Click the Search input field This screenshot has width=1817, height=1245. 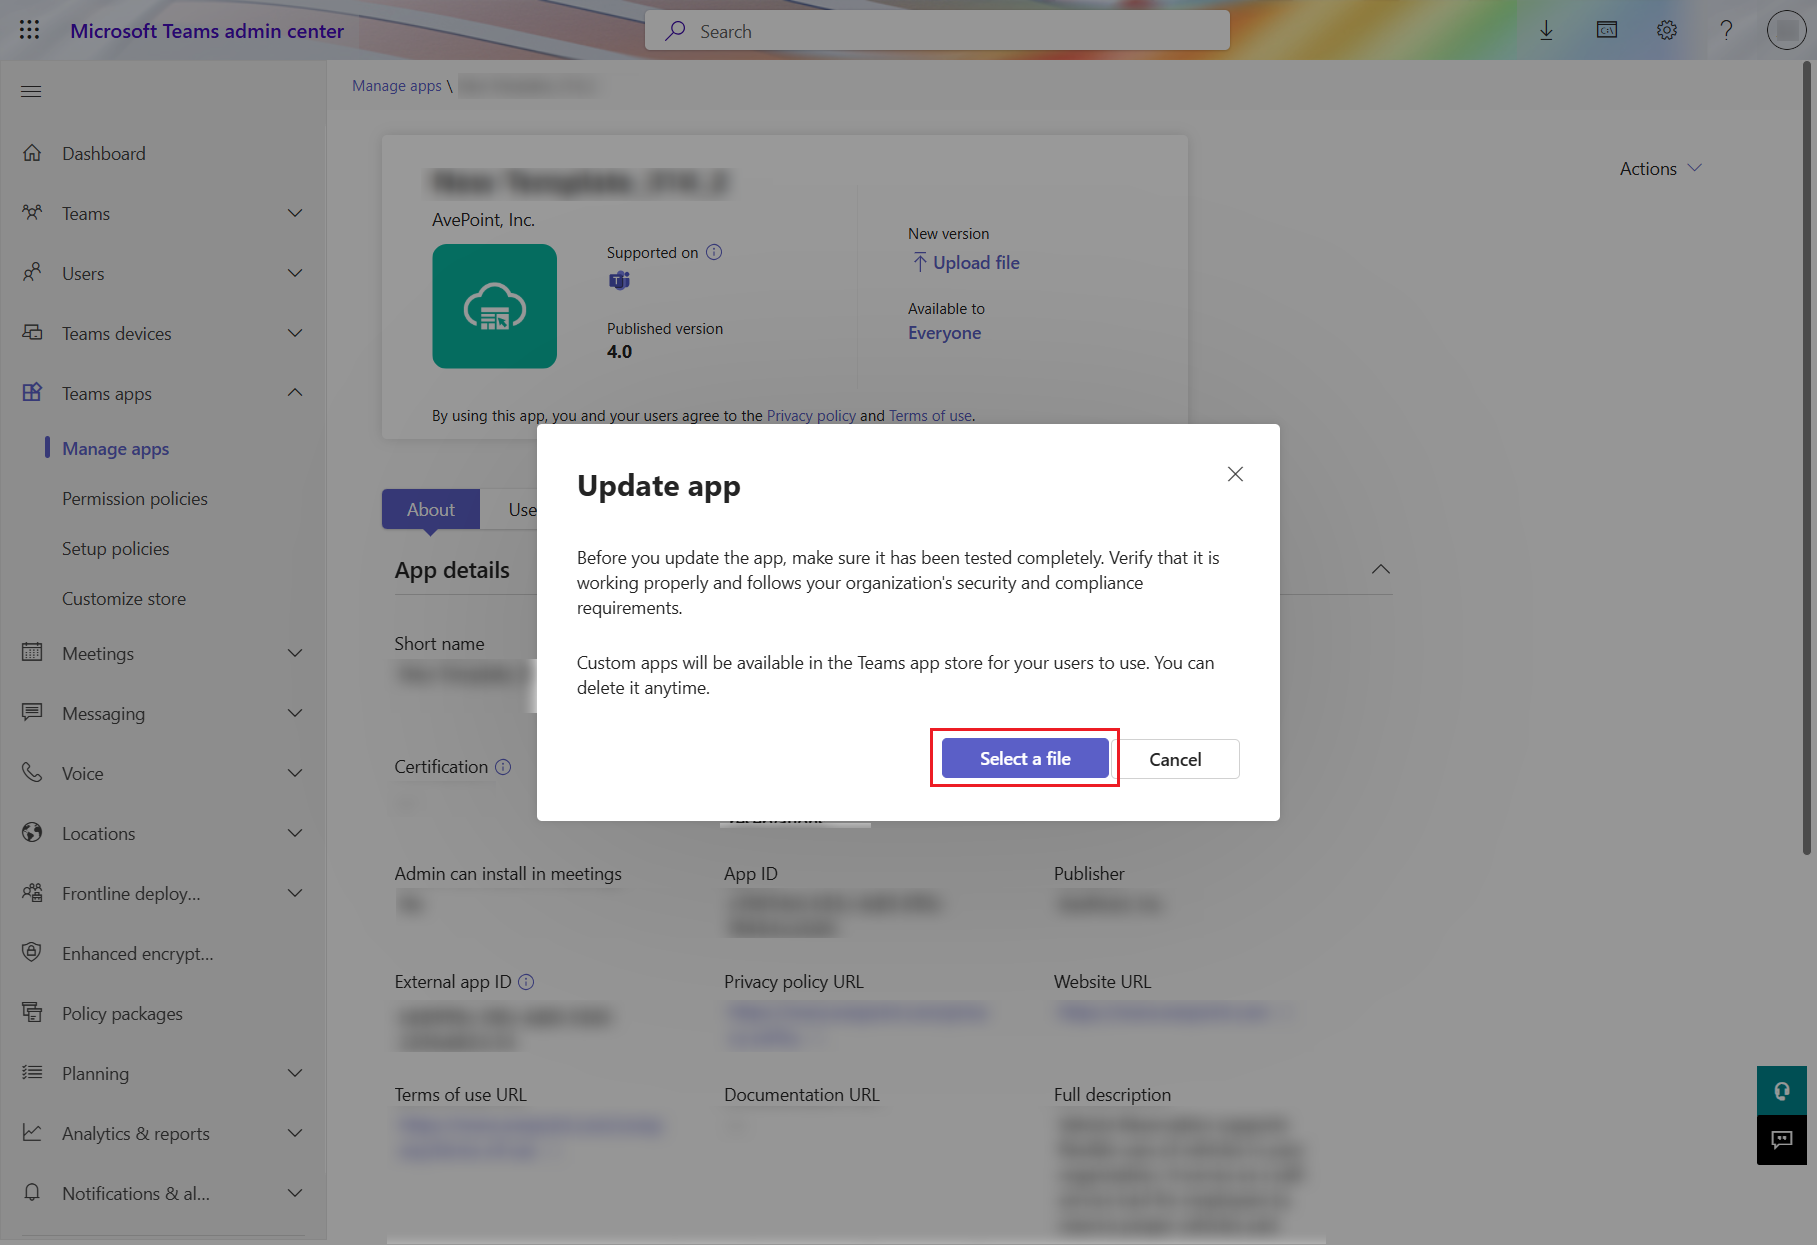(937, 31)
